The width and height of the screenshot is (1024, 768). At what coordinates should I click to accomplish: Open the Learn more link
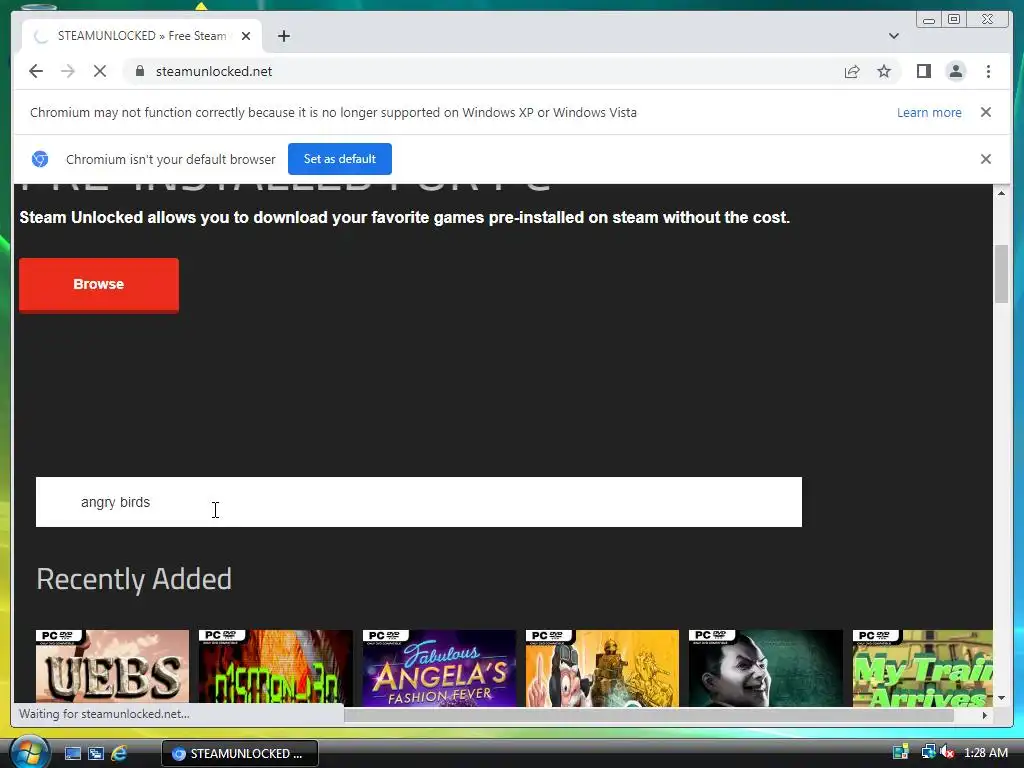tap(929, 112)
